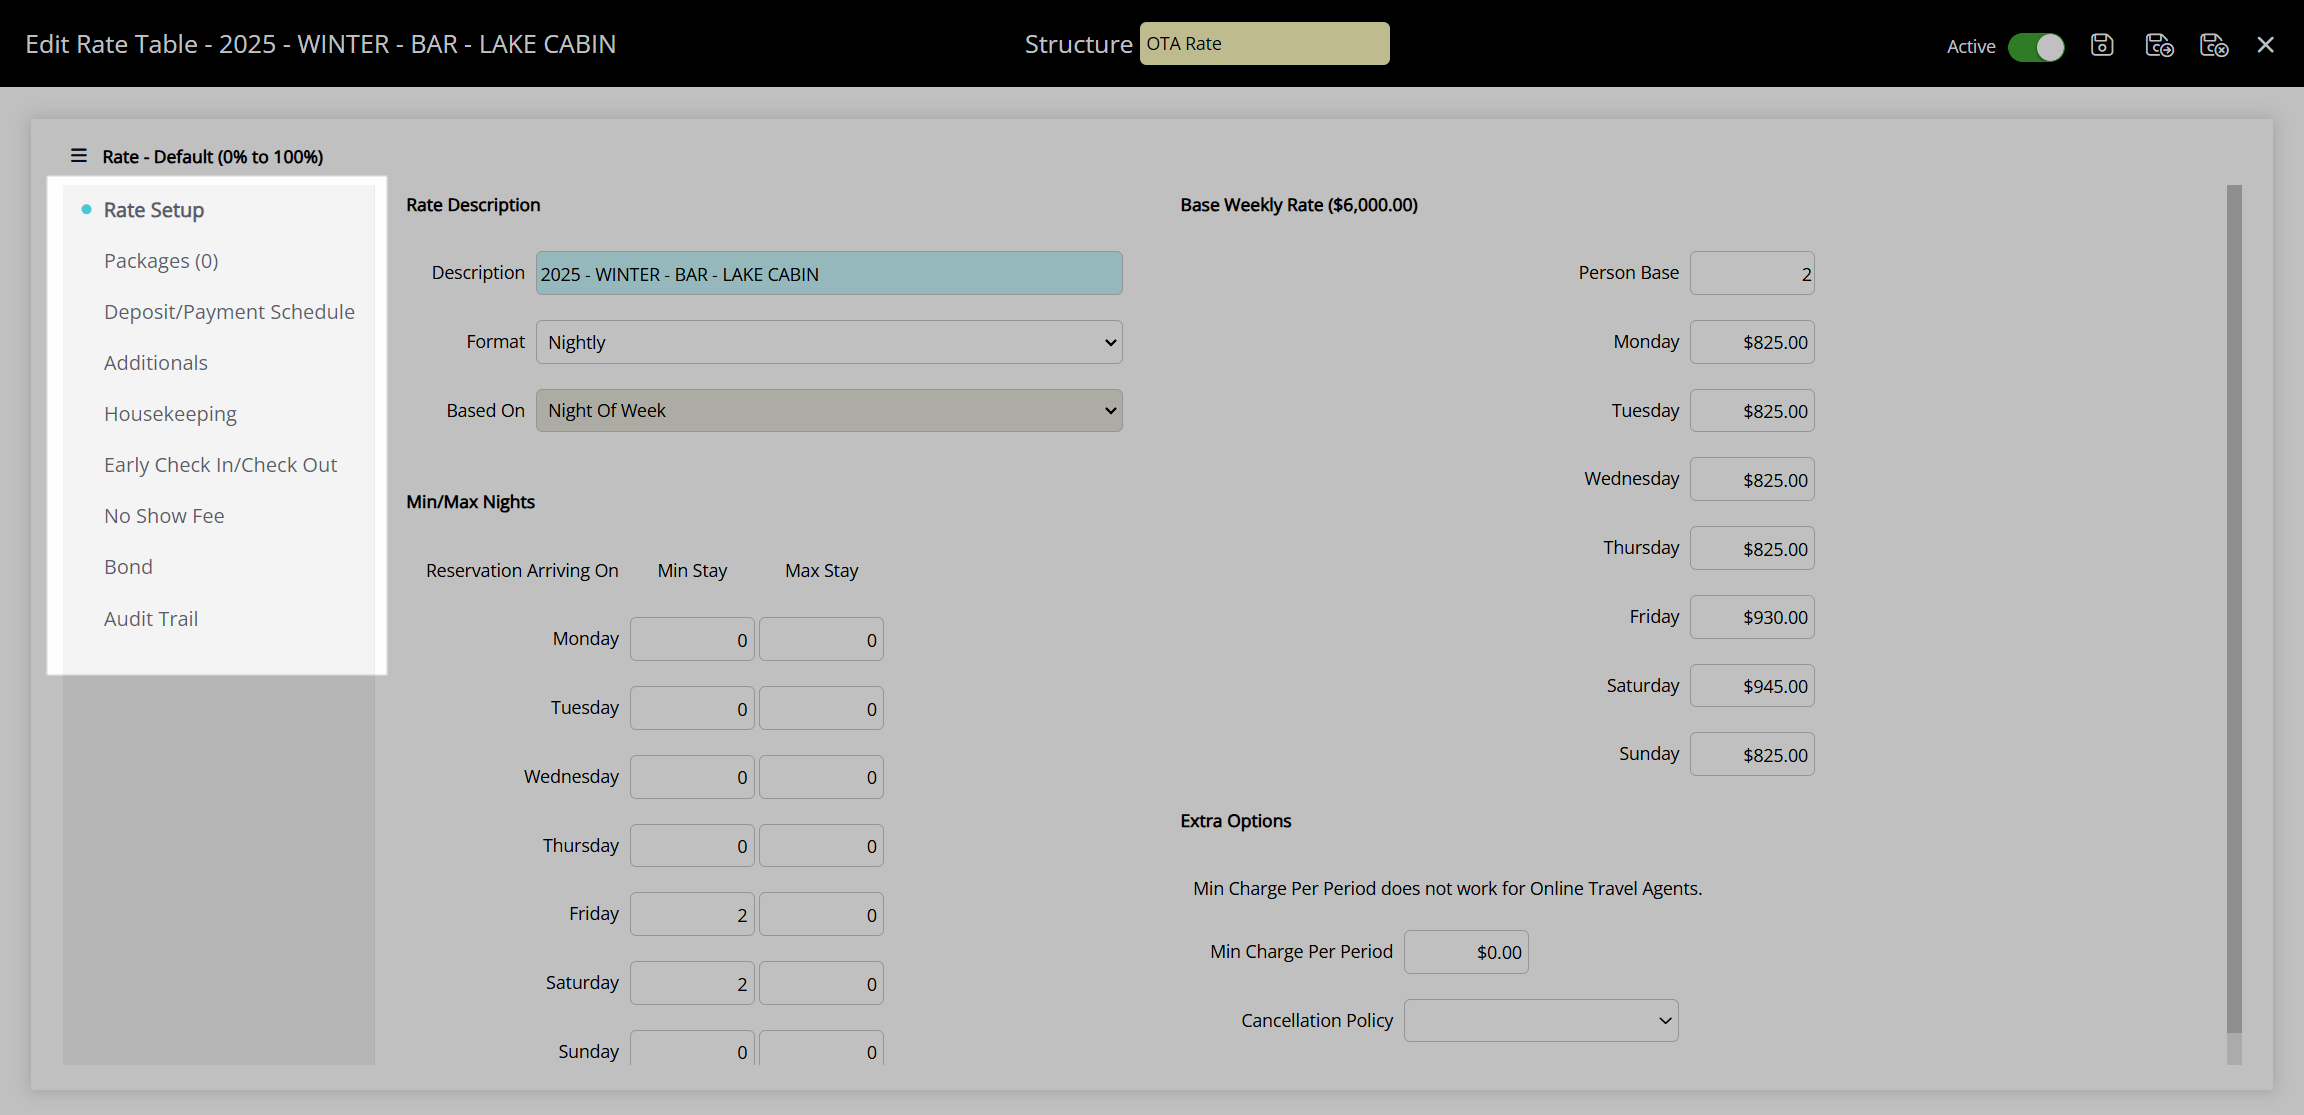
Task: Click Saturday Max Stay field
Action: click(821, 983)
